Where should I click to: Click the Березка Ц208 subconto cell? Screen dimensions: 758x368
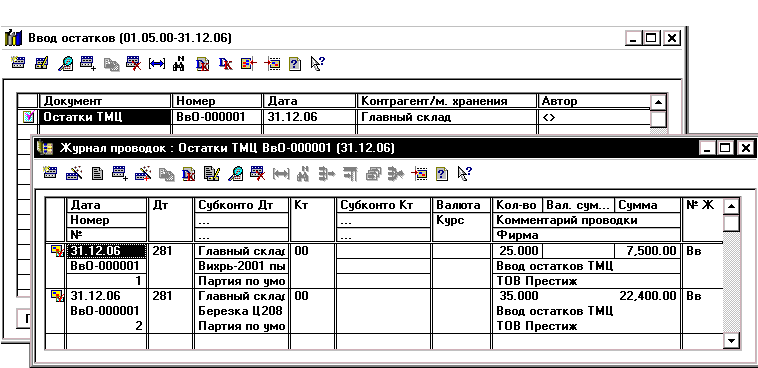coord(241,311)
